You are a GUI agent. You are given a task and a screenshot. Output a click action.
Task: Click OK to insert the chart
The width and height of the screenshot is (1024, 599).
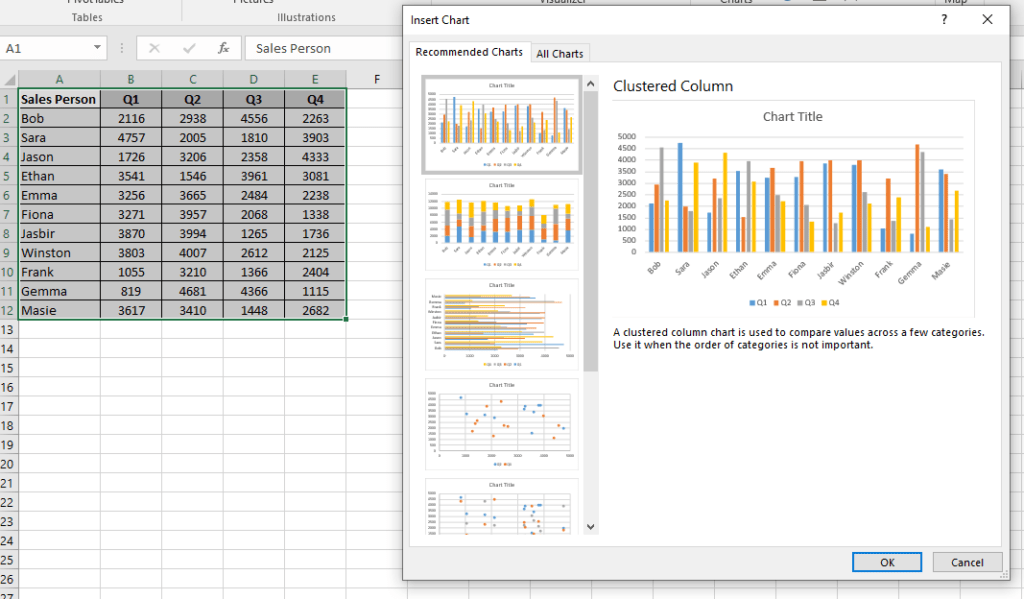[x=886, y=562]
